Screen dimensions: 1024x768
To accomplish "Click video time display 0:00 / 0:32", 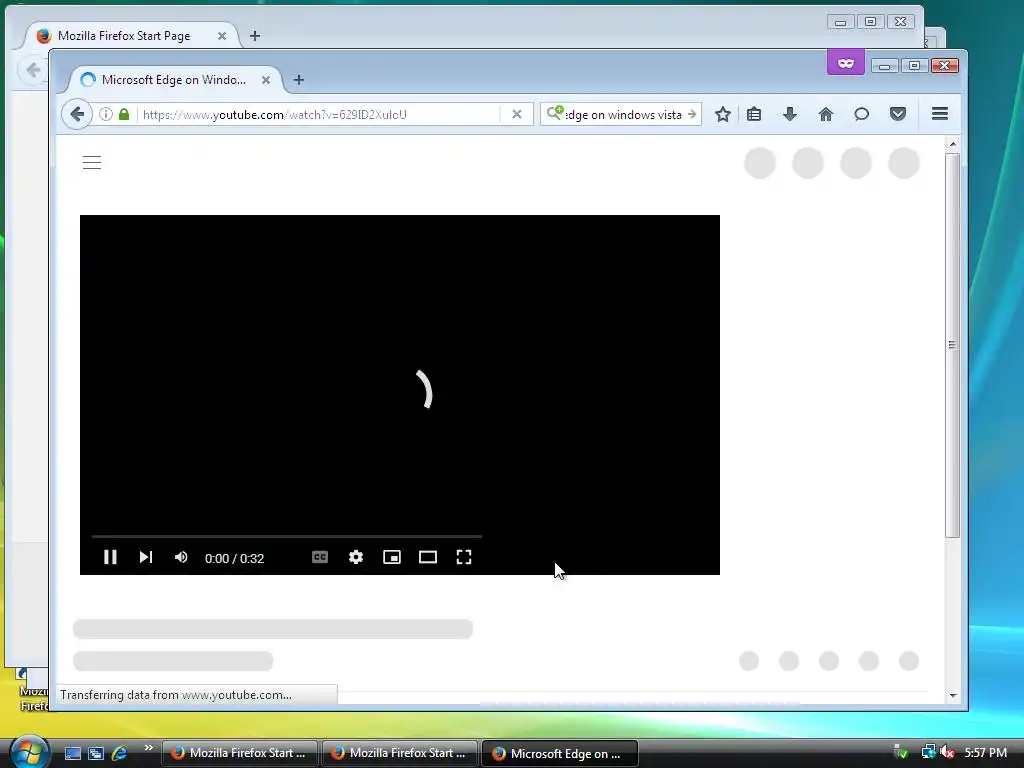I will 234,558.
